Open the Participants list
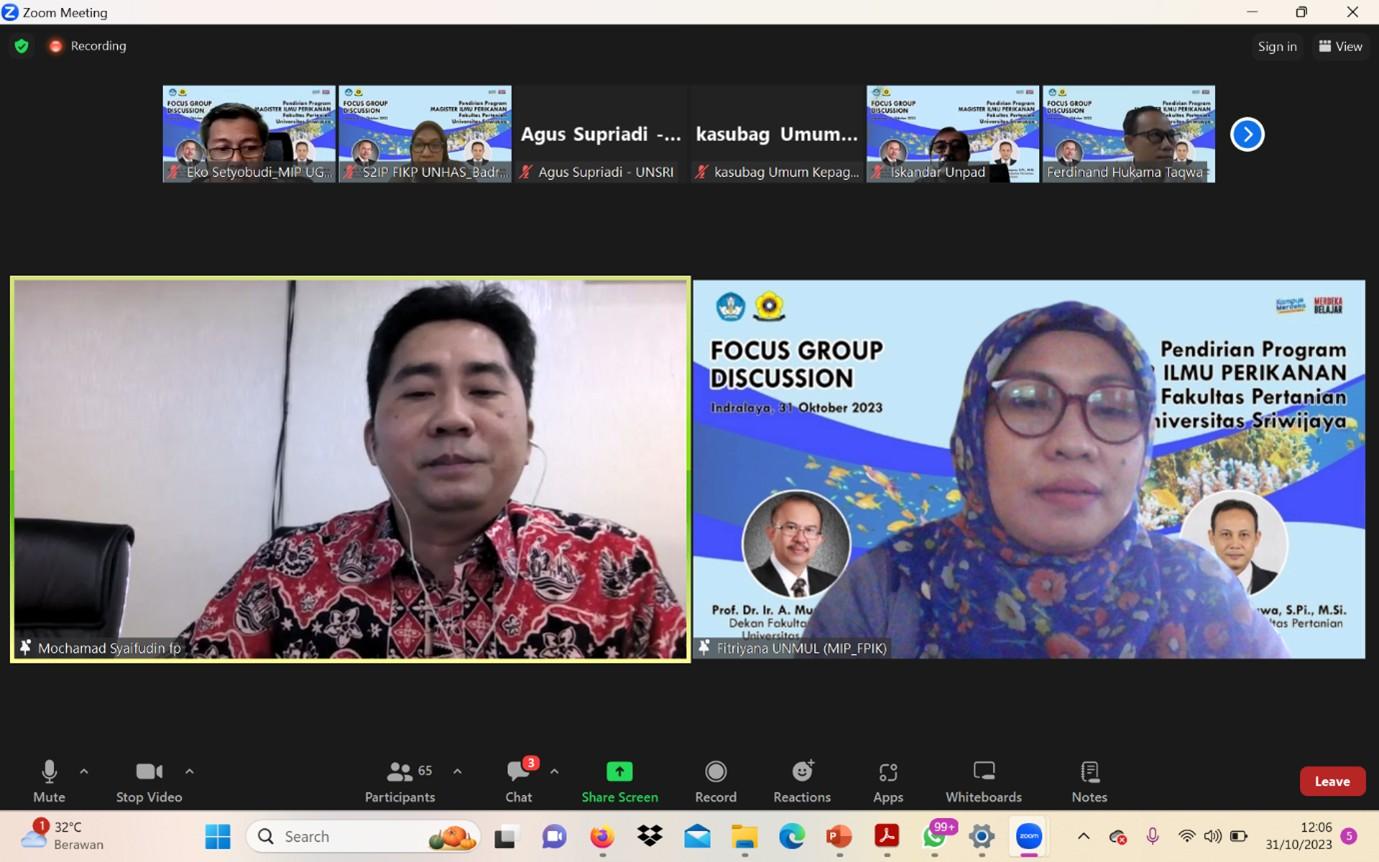 [x=400, y=781]
